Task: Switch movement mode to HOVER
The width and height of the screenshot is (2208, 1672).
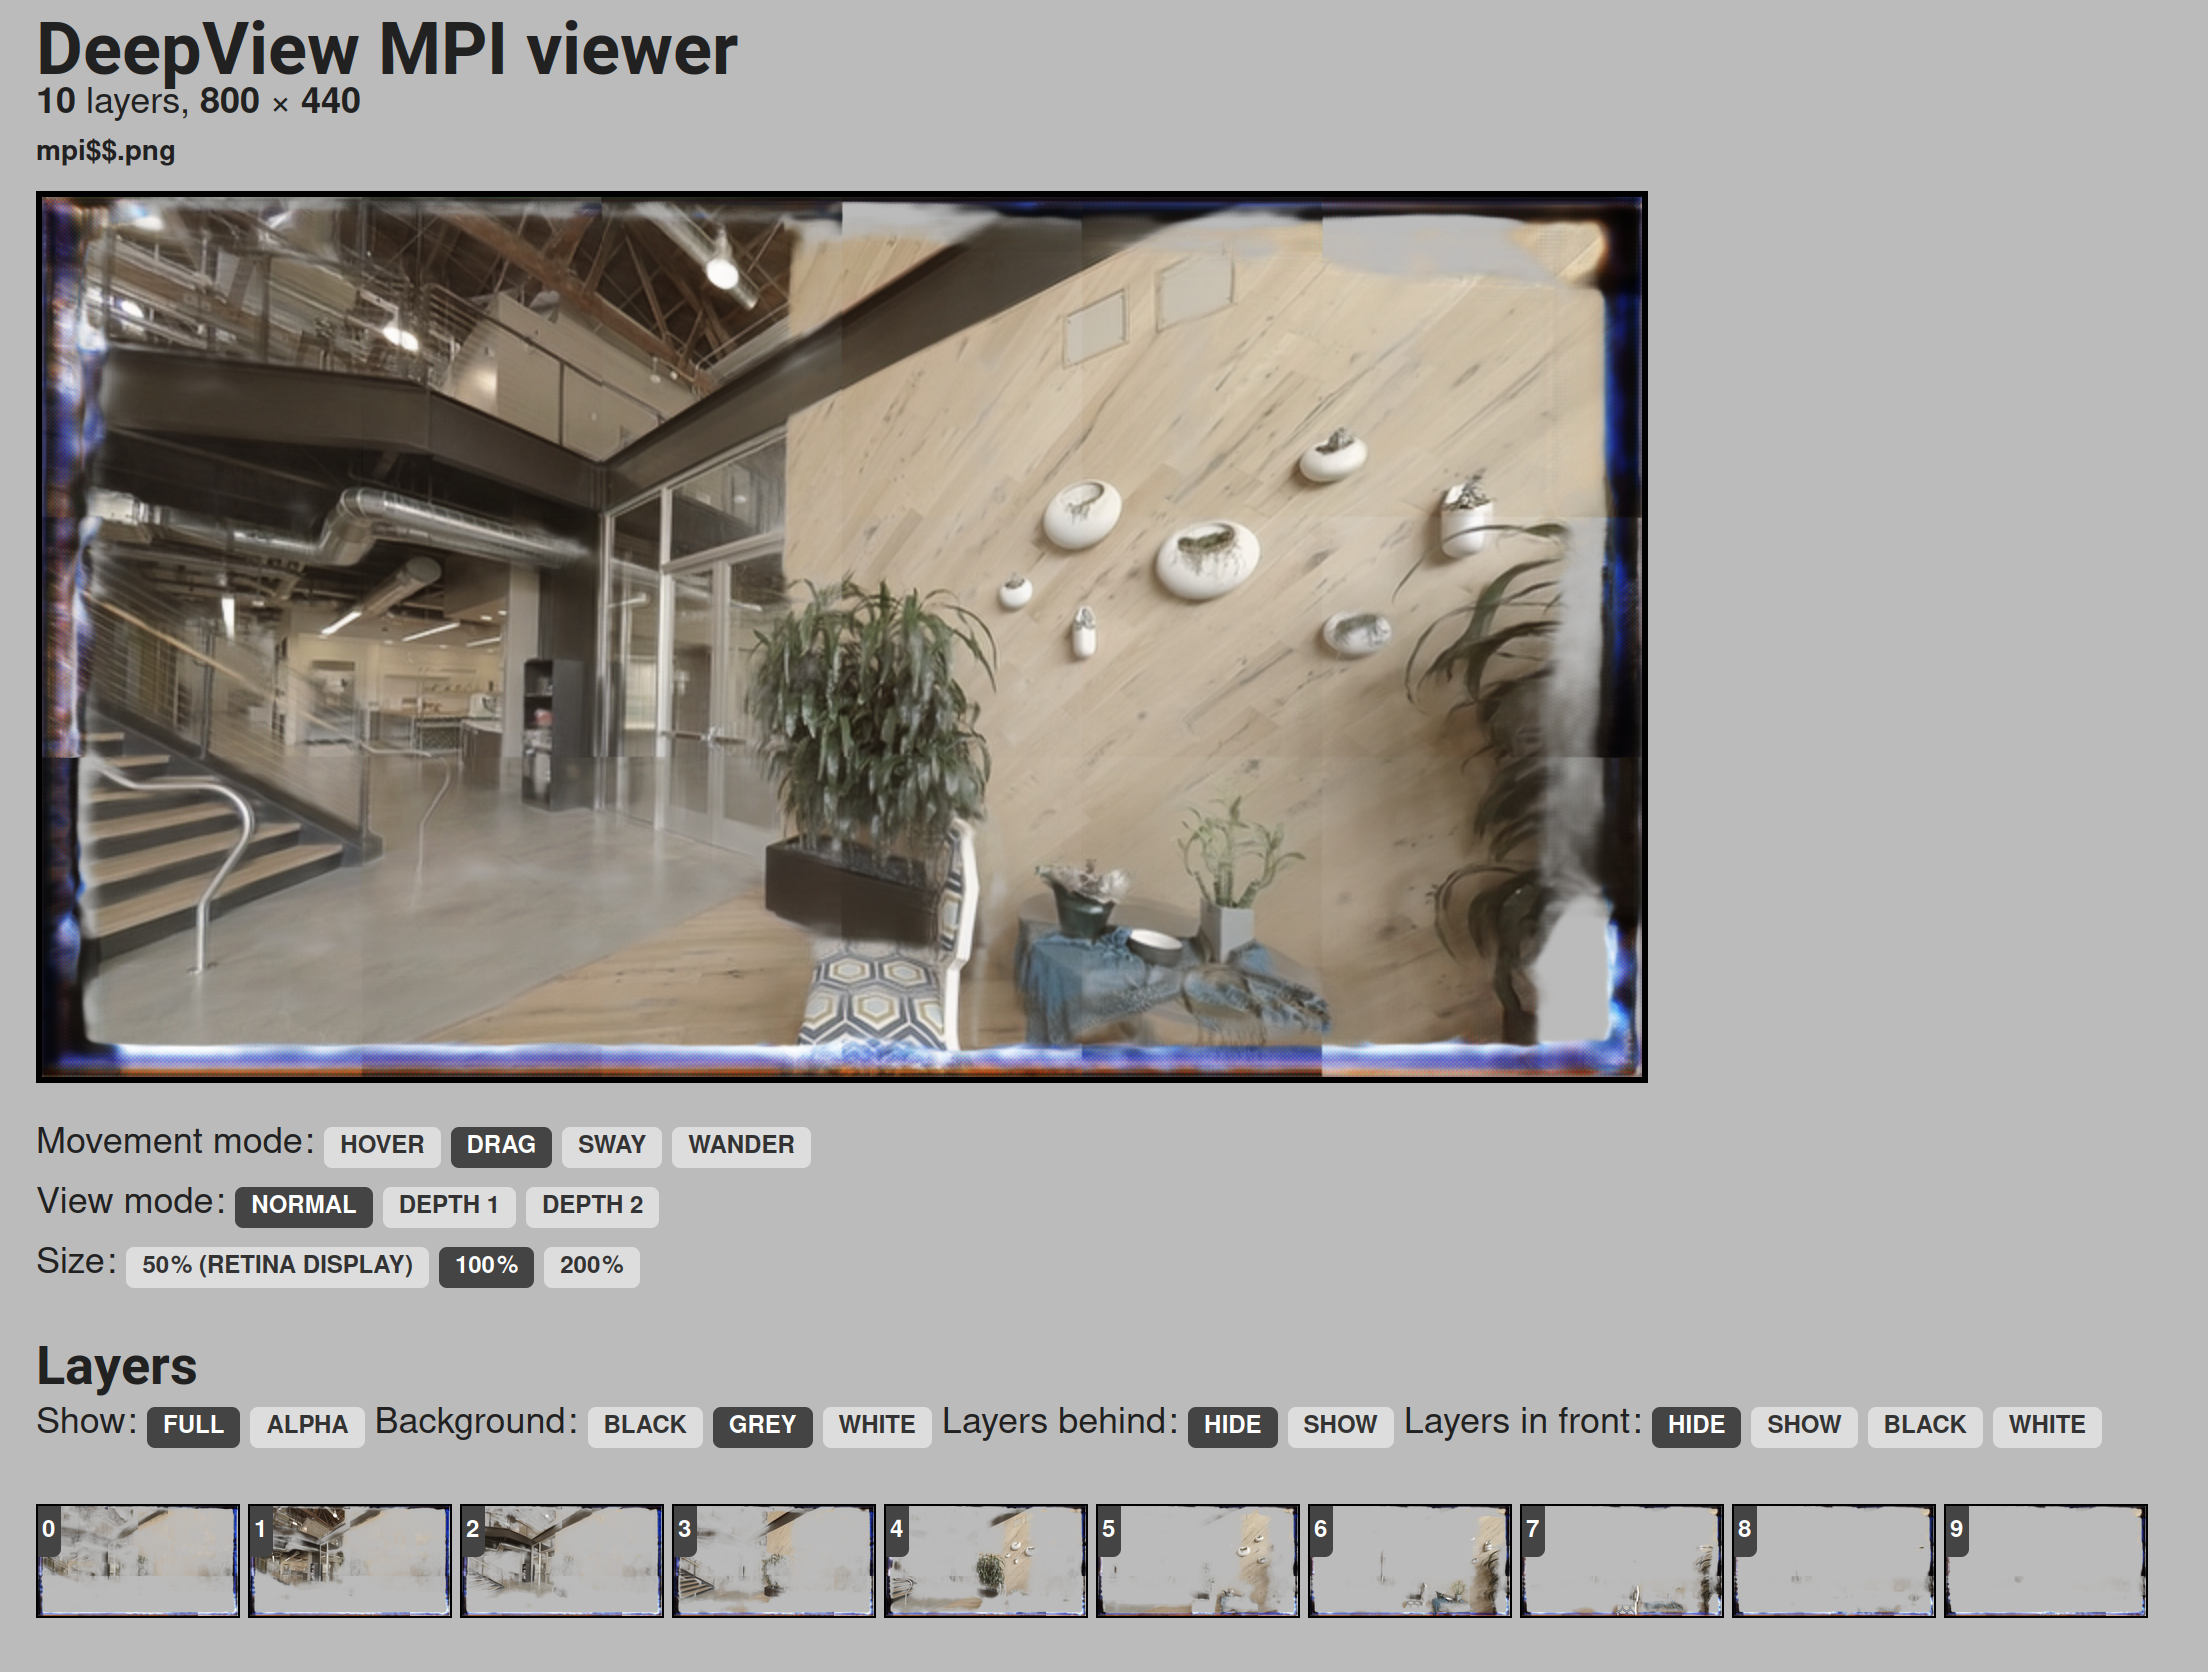Action: pyautogui.click(x=382, y=1145)
